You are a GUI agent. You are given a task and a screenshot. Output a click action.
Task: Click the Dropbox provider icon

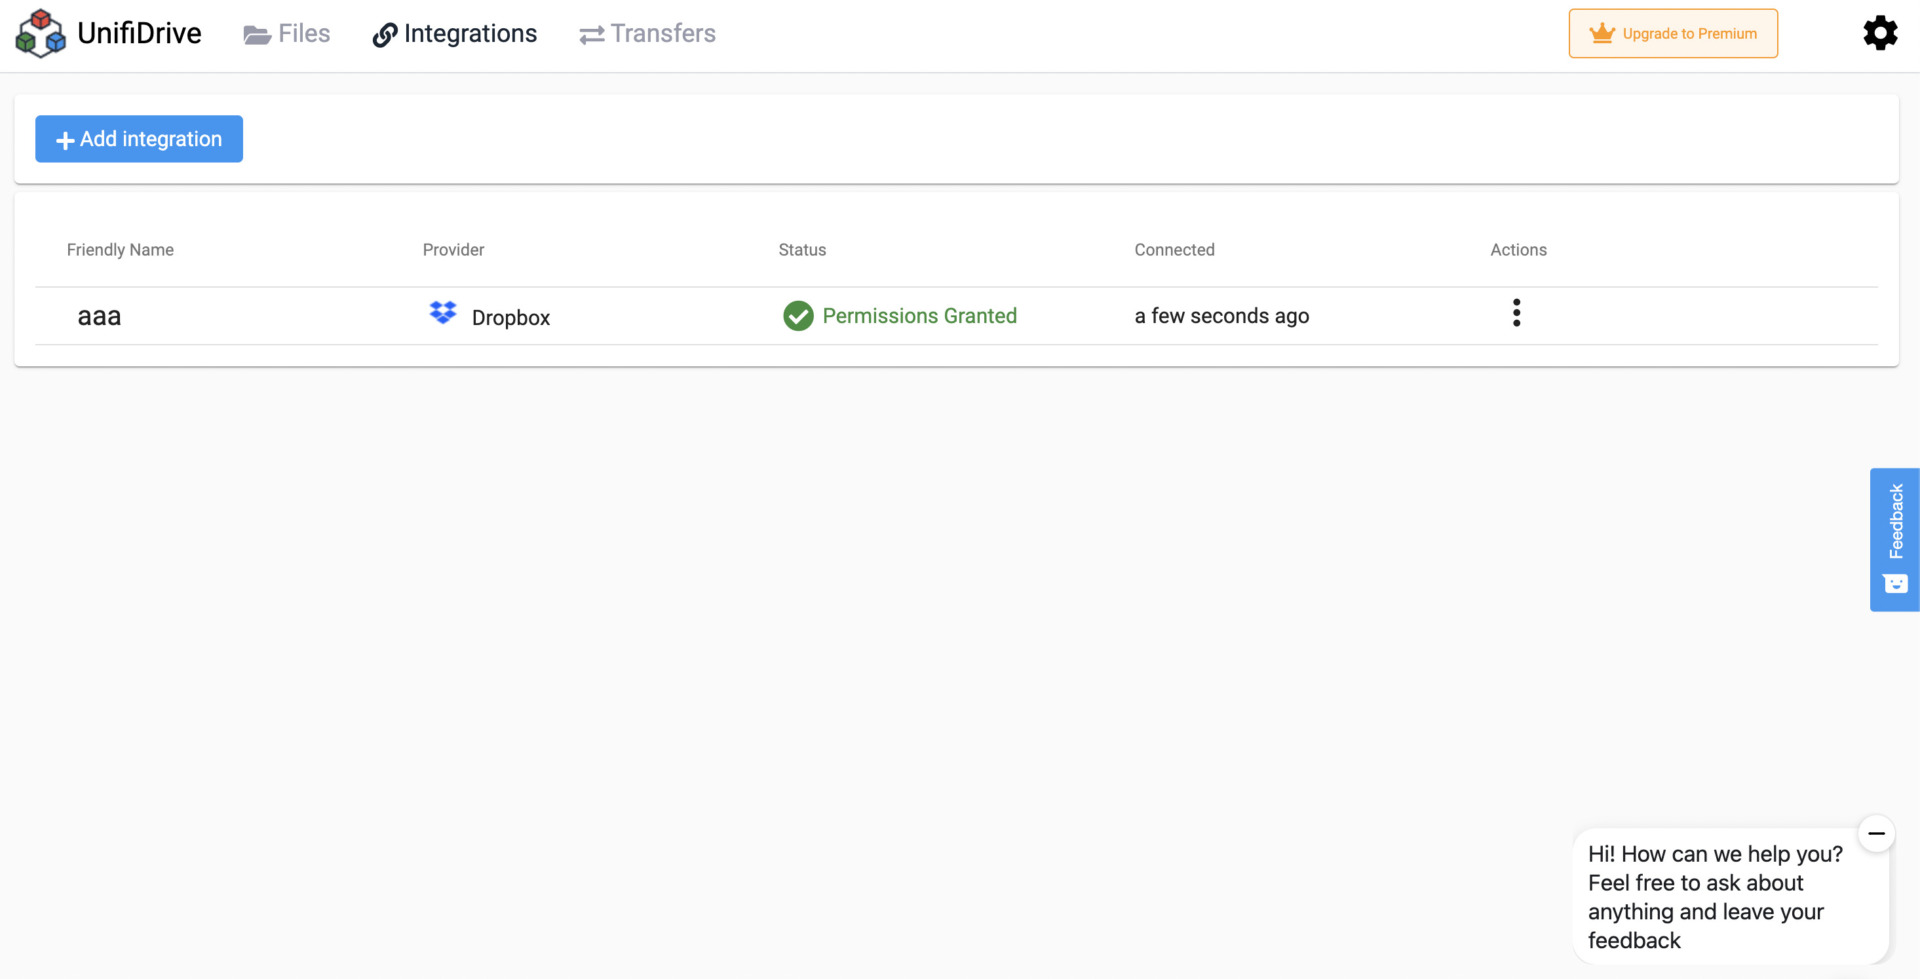(443, 314)
